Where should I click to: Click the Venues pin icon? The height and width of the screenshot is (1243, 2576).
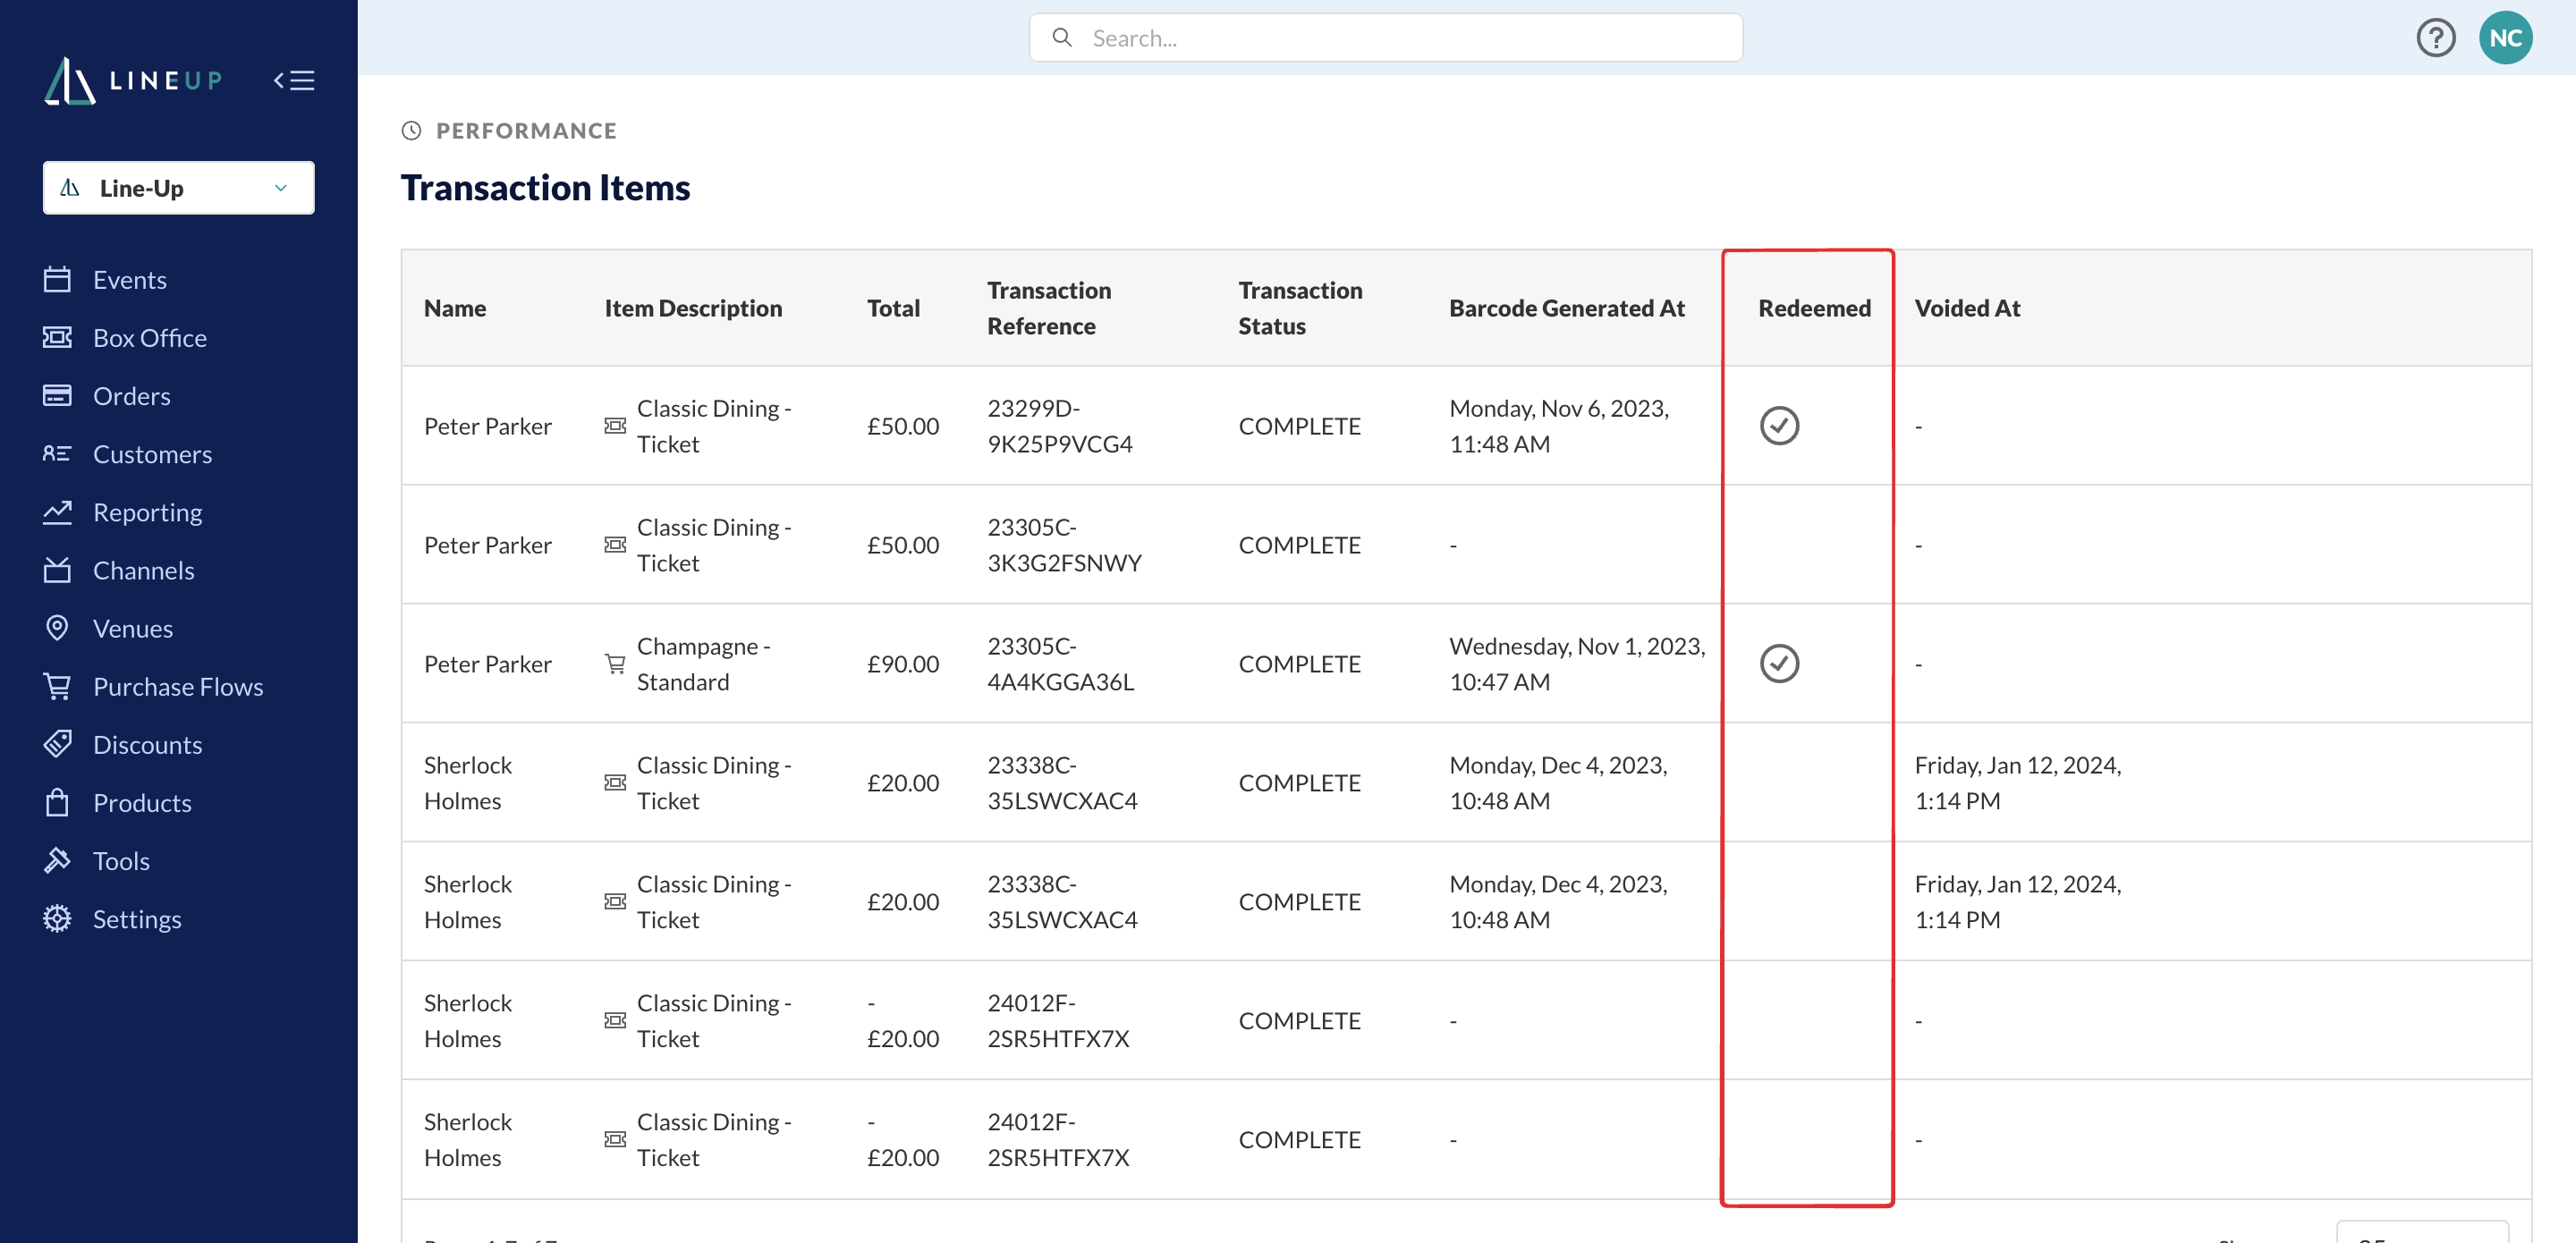click(x=57, y=627)
